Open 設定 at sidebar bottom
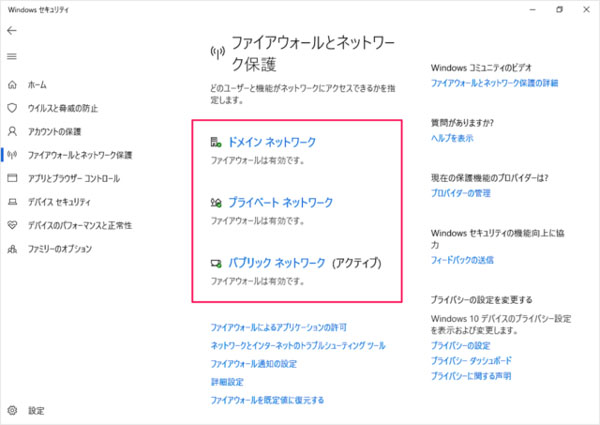The height and width of the screenshot is (425, 600). coord(36,411)
